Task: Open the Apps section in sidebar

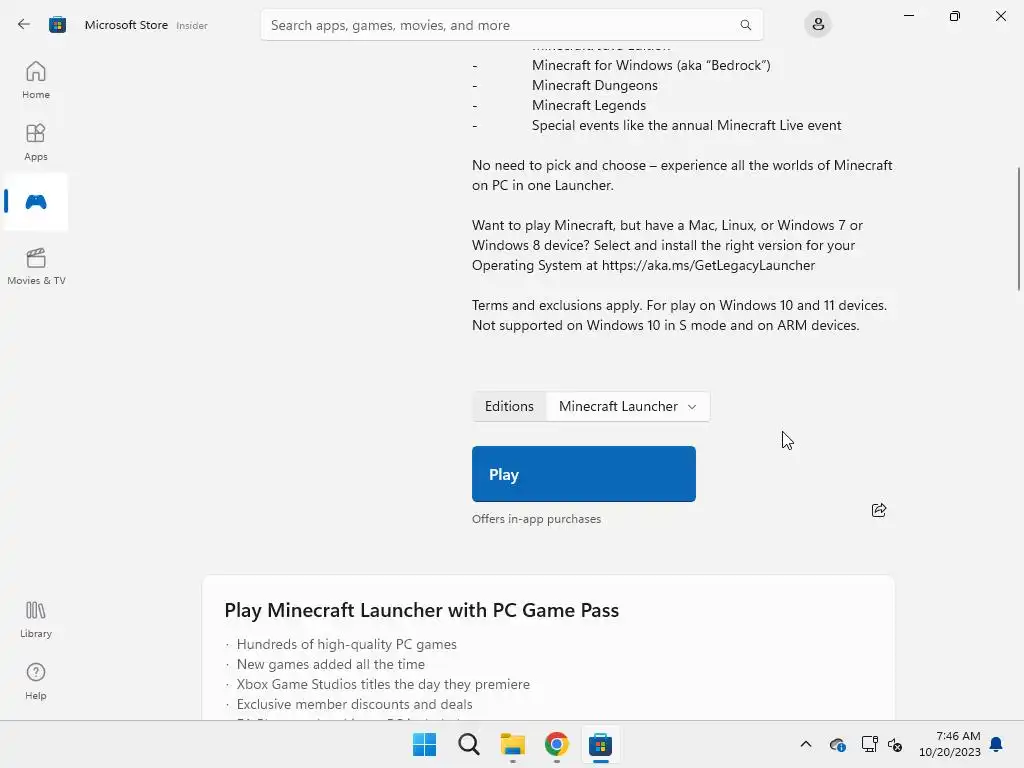Action: click(x=36, y=142)
